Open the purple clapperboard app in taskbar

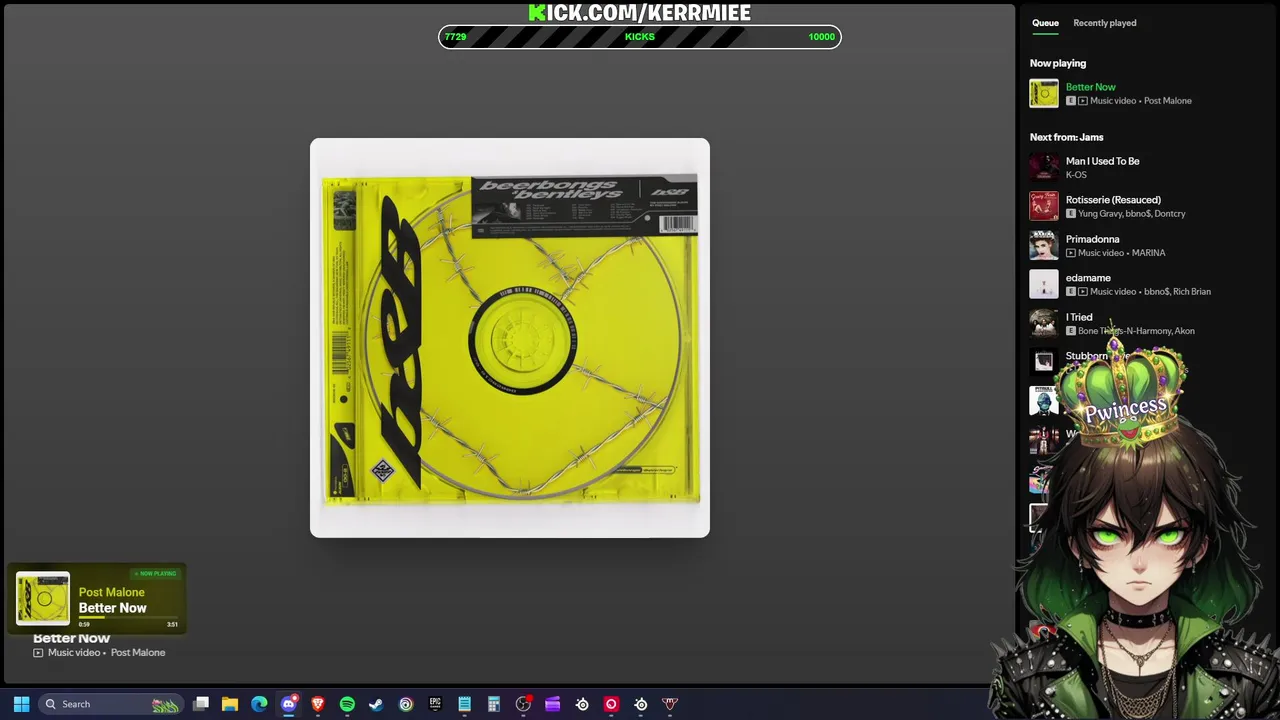click(x=552, y=704)
